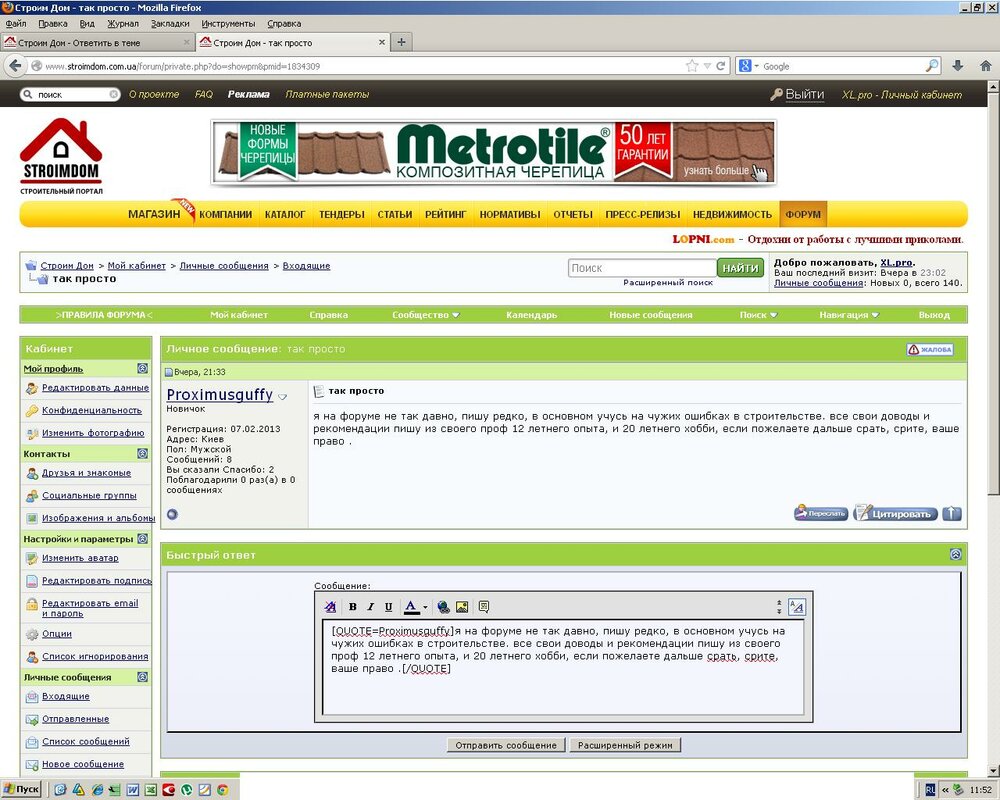Collapse the Мой профиль section
Screen dimensions: 1000x800
coord(142,368)
